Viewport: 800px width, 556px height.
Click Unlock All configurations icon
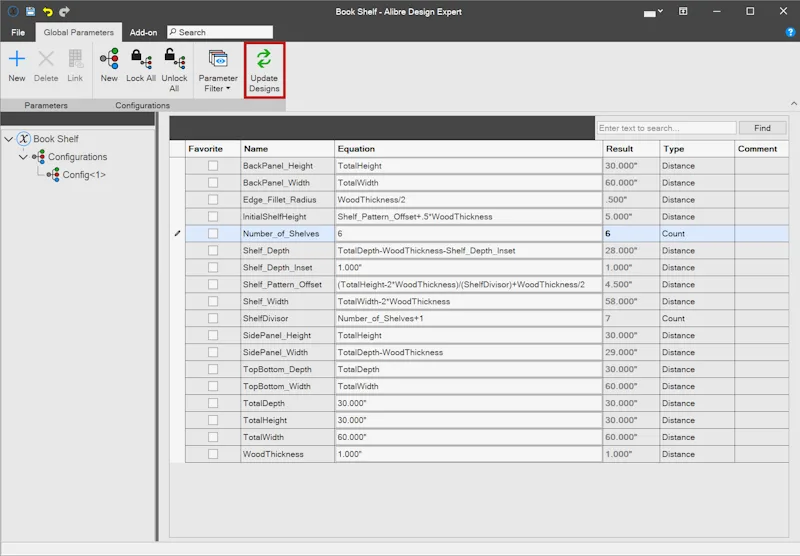[174, 59]
